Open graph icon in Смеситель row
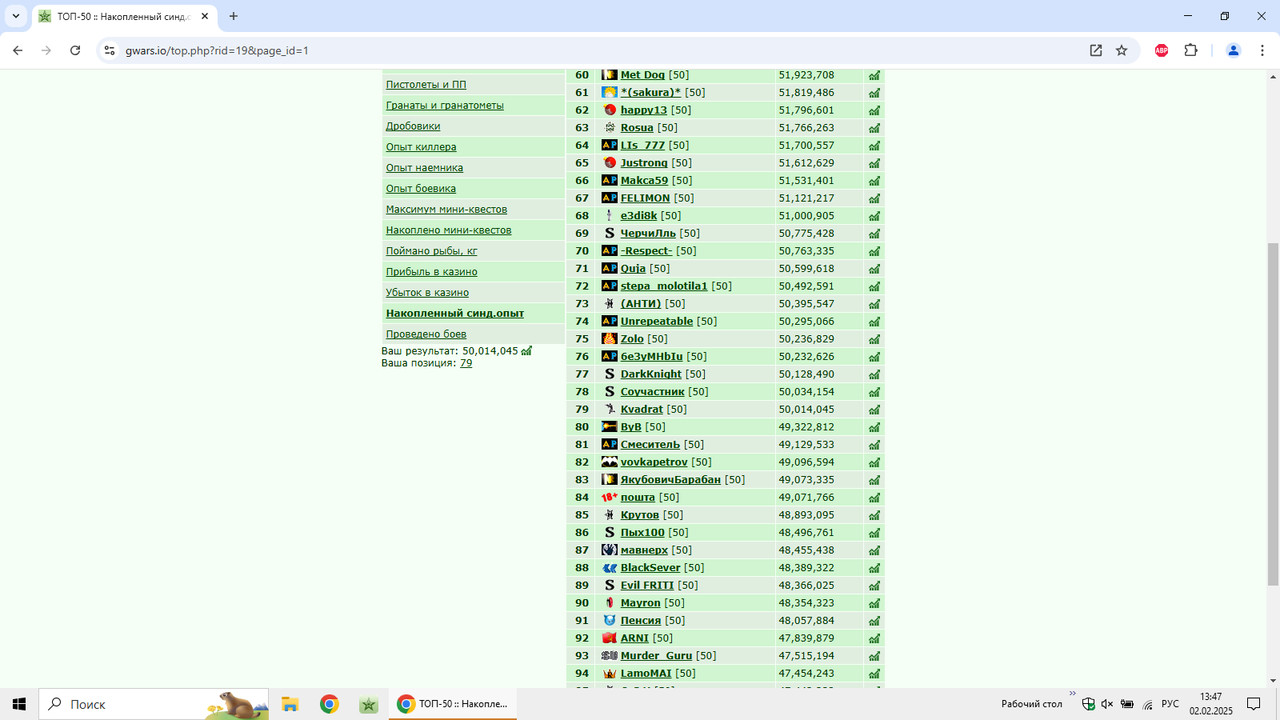Image resolution: width=1280 pixels, height=720 pixels. point(874,445)
